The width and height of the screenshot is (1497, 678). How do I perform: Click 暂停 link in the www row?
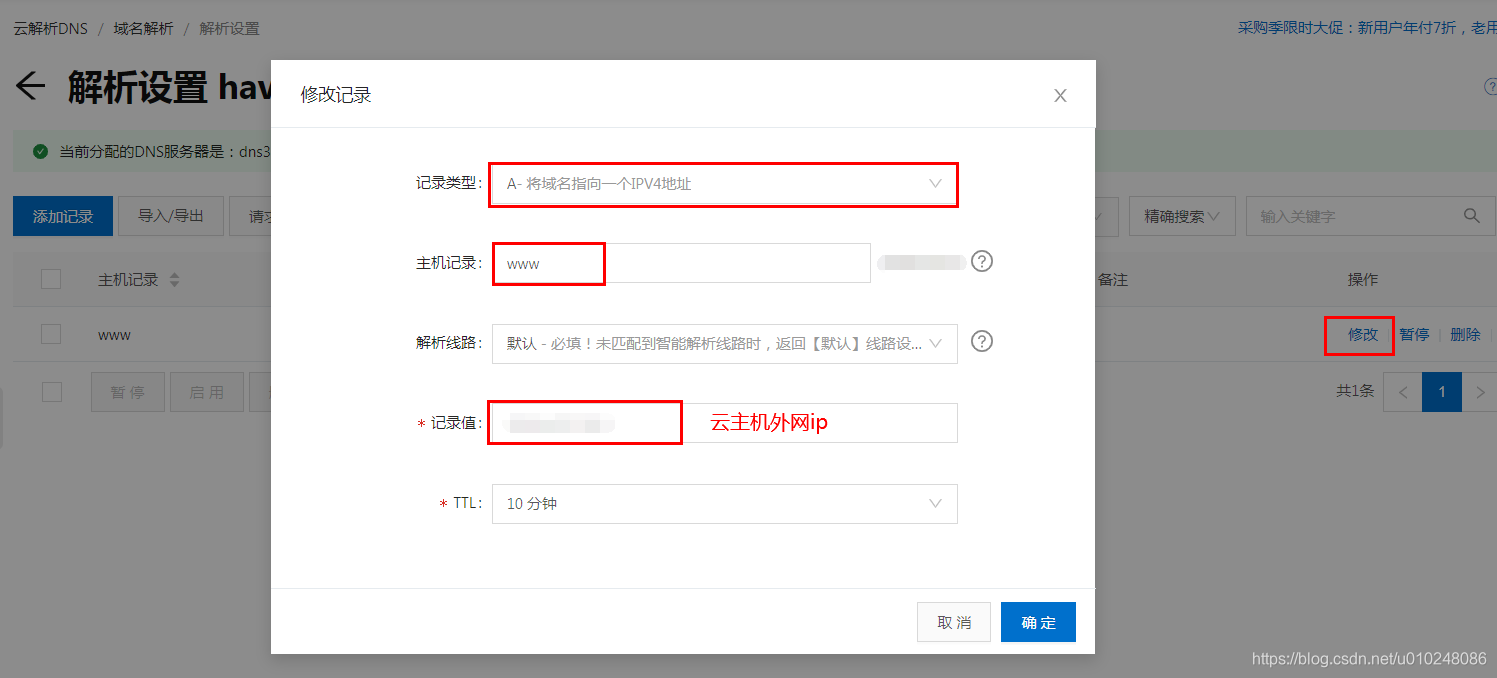1414,334
